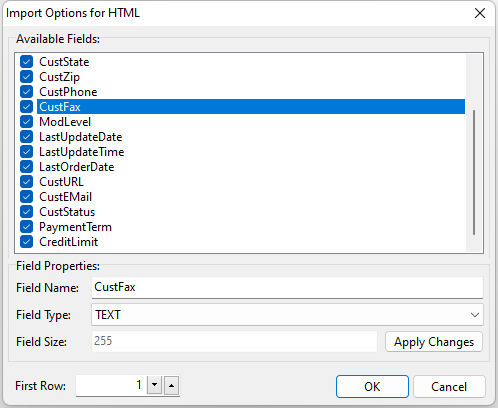Select the CustZip field name
The width and height of the screenshot is (498, 408).
(x=59, y=77)
